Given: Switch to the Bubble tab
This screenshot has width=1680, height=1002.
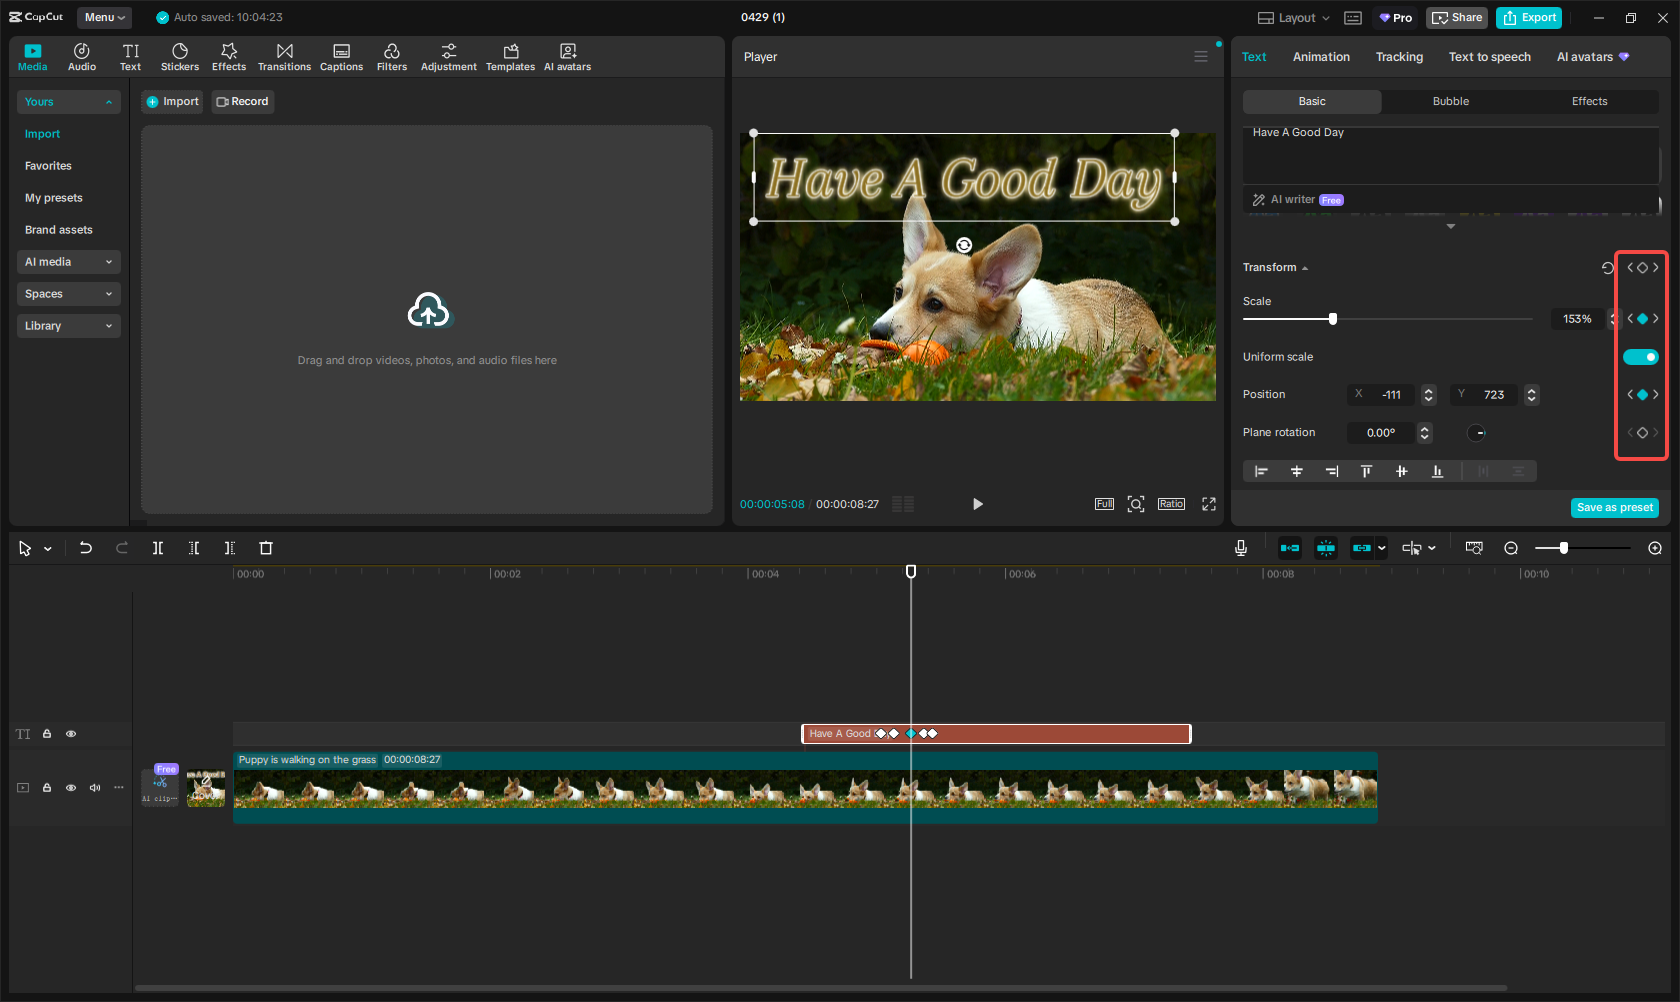Looking at the screenshot, I should pyautogui.click(x=1450, y=101).
